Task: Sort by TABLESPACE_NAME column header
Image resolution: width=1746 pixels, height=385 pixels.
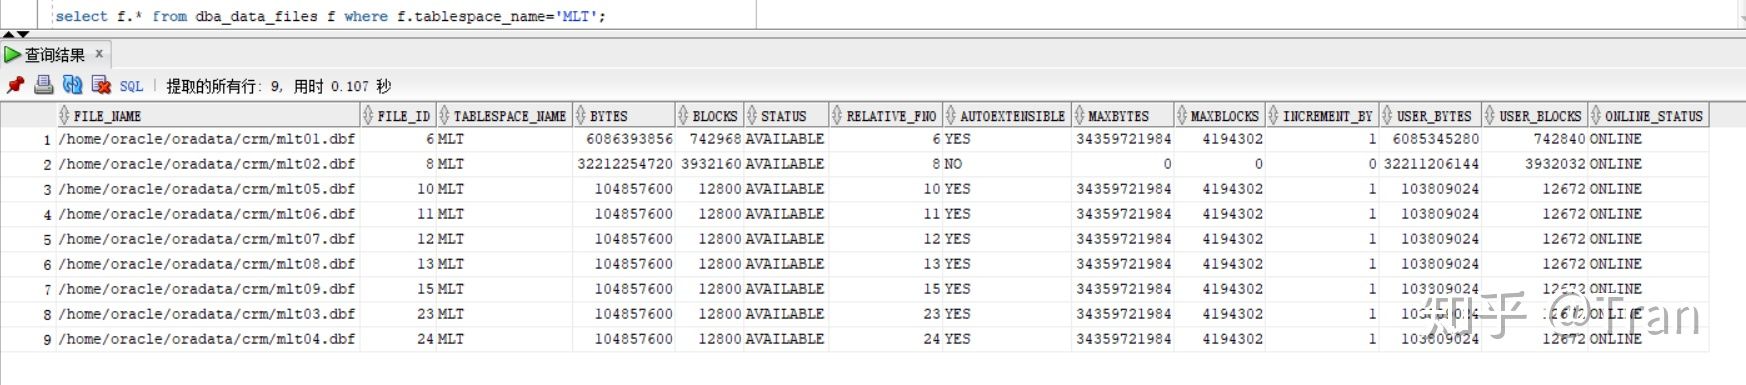Action: pos(504,116)
